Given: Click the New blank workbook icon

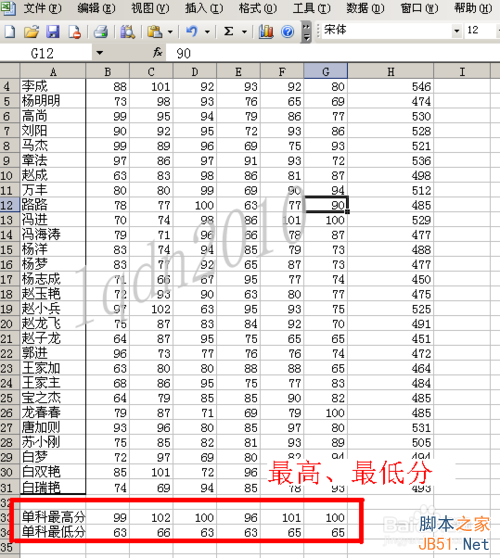Looking at the screenshot, I should point(10,32).
